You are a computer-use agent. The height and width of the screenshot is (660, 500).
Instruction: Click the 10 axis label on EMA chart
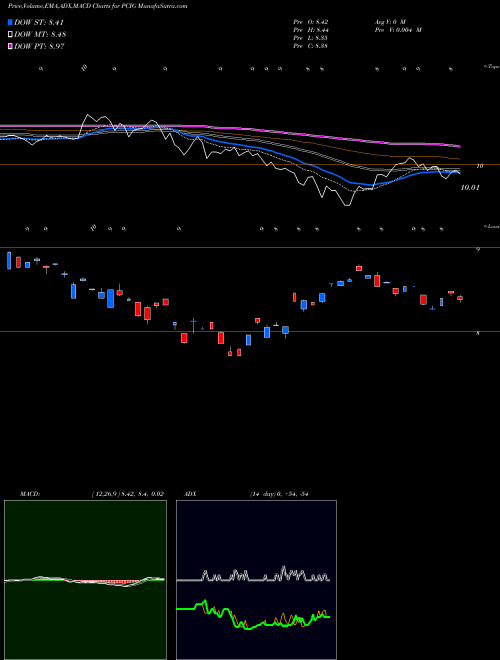pyautogui.click(x=479, y=166)
